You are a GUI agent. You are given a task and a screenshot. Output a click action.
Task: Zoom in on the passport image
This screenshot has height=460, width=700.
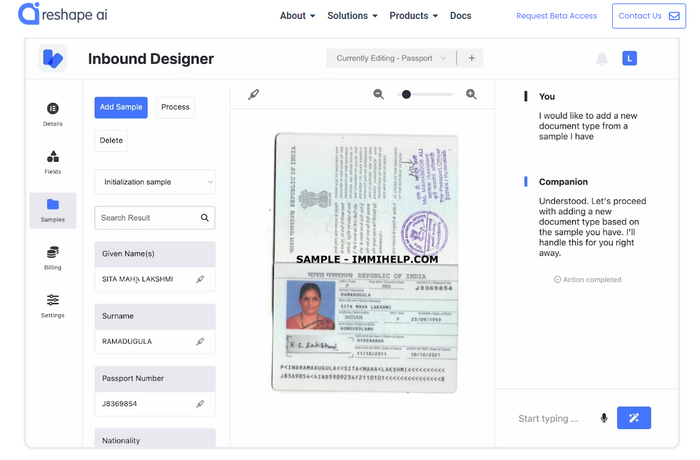pyautogui.click(x=471, y=94)
